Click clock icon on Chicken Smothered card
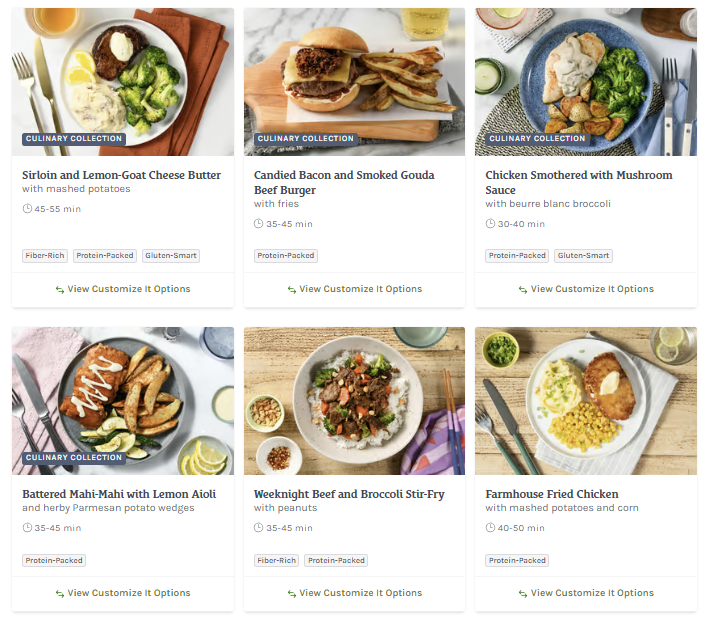 click(490, 224)
